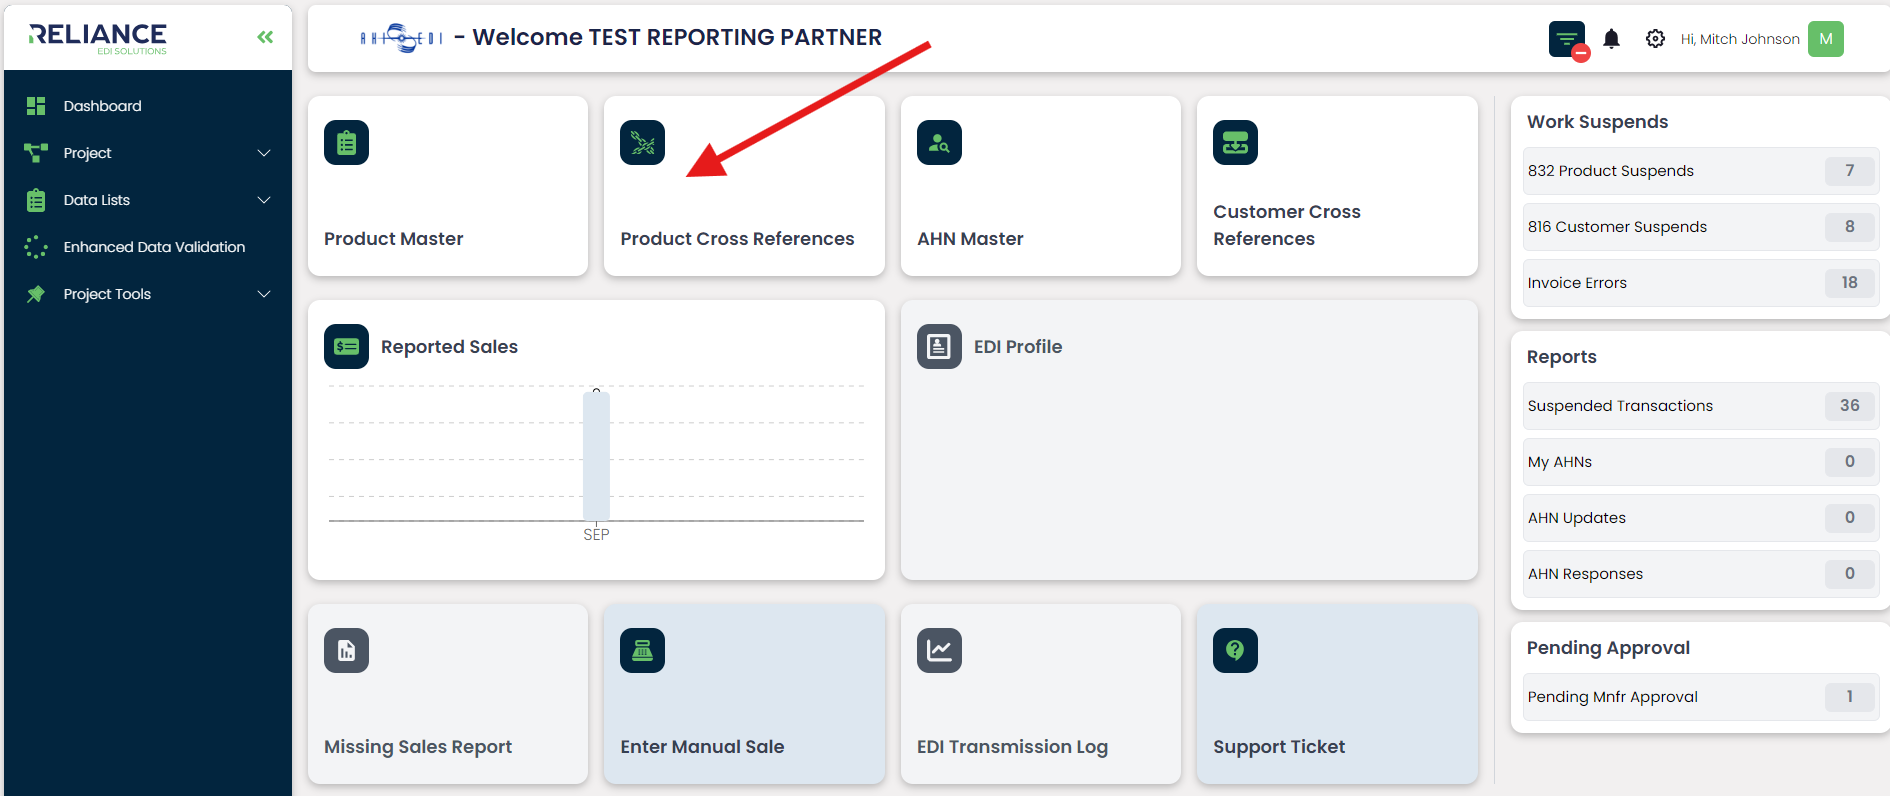Open 816 Customer Suspends row

pyautogui.click(x=1700, y=227)
